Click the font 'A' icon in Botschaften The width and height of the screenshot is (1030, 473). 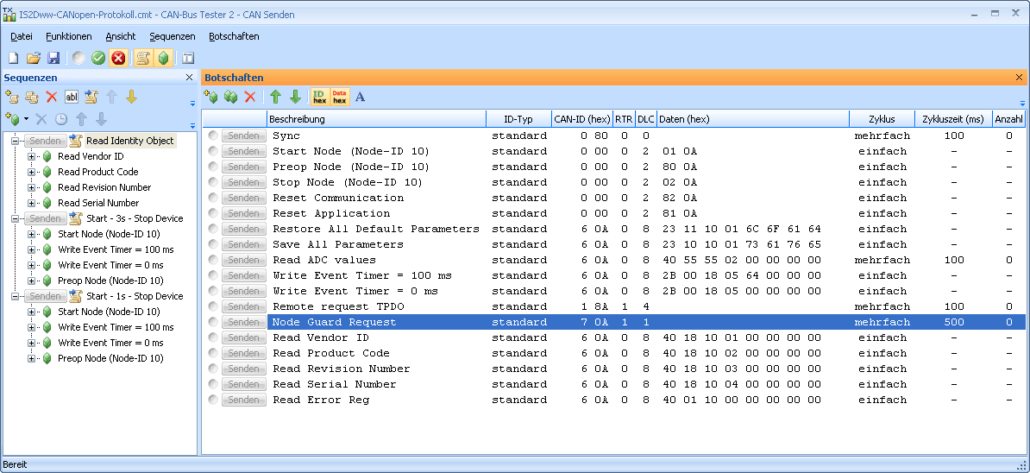pyautogui.click(x=360, y=97)
